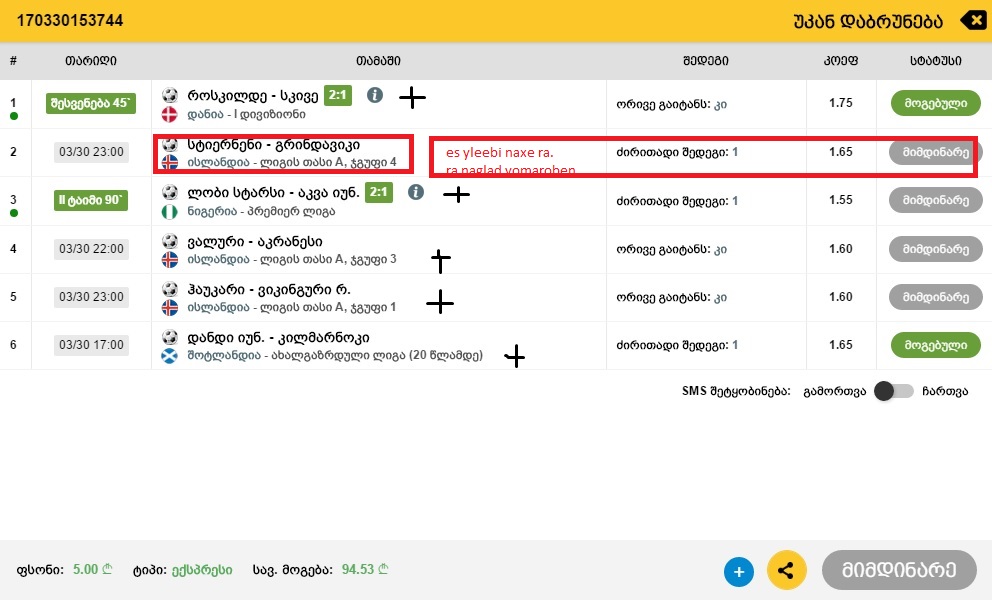Open info icon for ლობი სტარსი match
The image size is (992, 600).
coord(416,192)
